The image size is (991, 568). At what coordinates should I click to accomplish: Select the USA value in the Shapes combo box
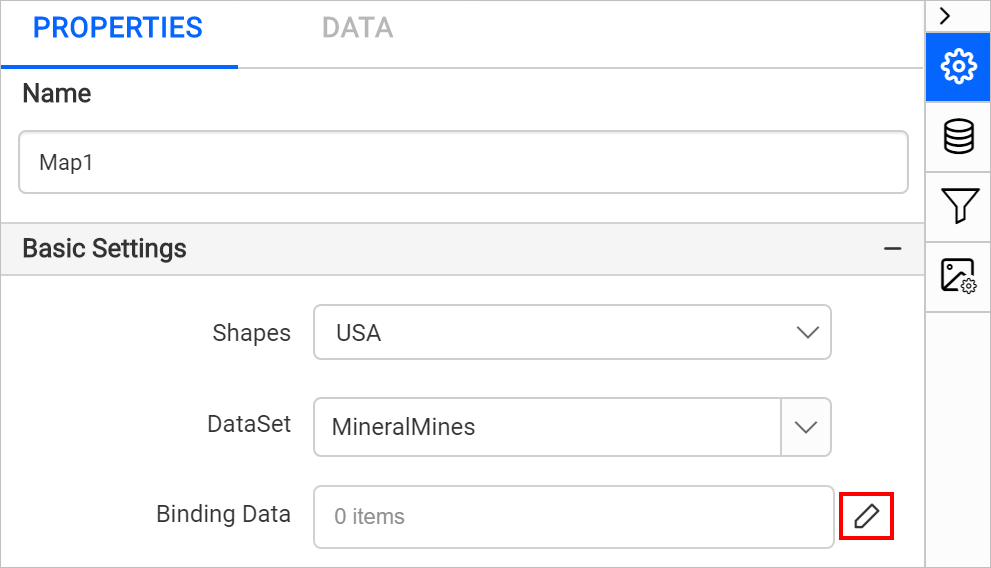click(358, 333)
